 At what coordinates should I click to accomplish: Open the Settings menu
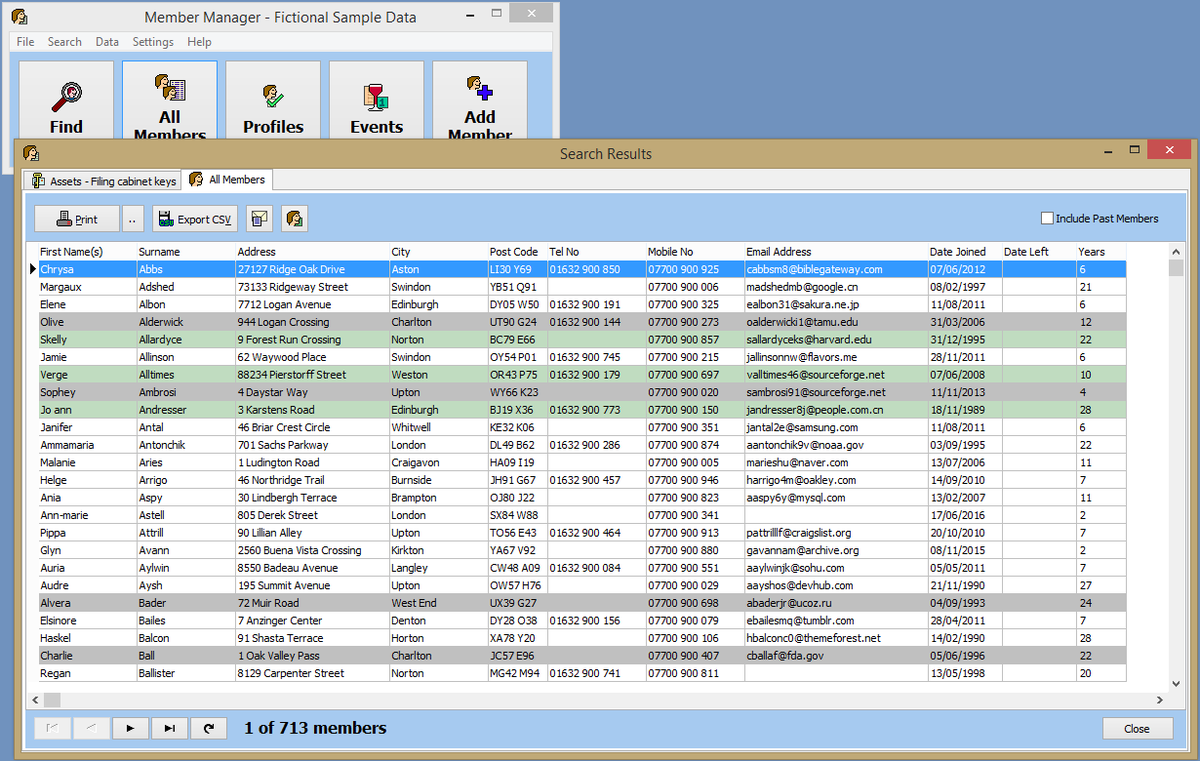click(153, 42)
